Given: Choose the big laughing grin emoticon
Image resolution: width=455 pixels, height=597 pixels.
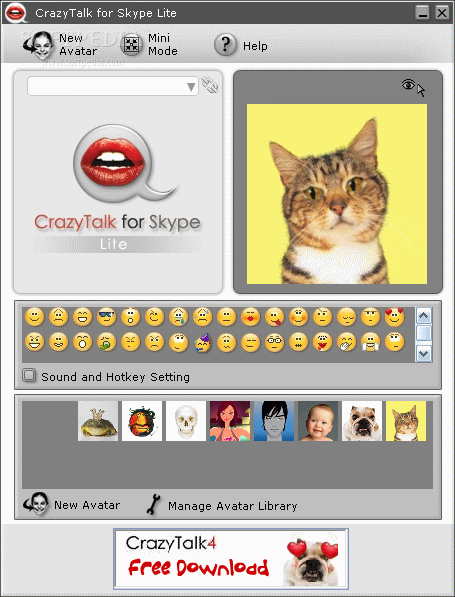Looking at the screenshot, I should pyautogui.click(x=83, y=317).
